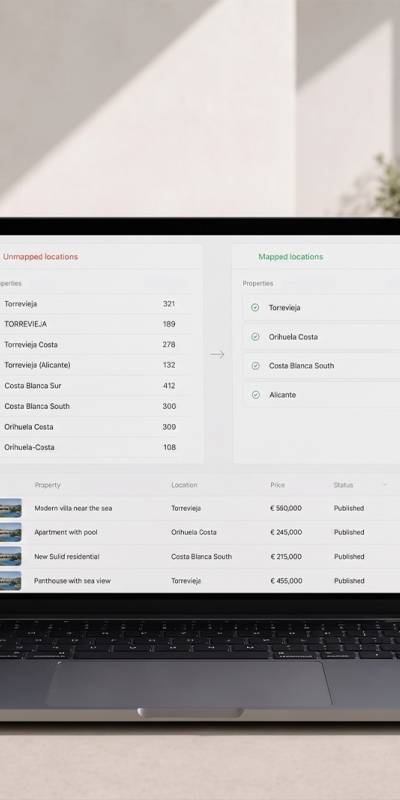Expand the Status column dropdown chevron
This screenshot has width=400, height=800.
pos(385,485)
